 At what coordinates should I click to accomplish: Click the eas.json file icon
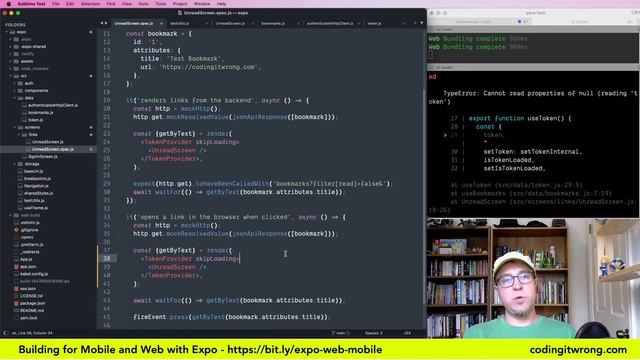pyautogui.click(x=16, y=289)
